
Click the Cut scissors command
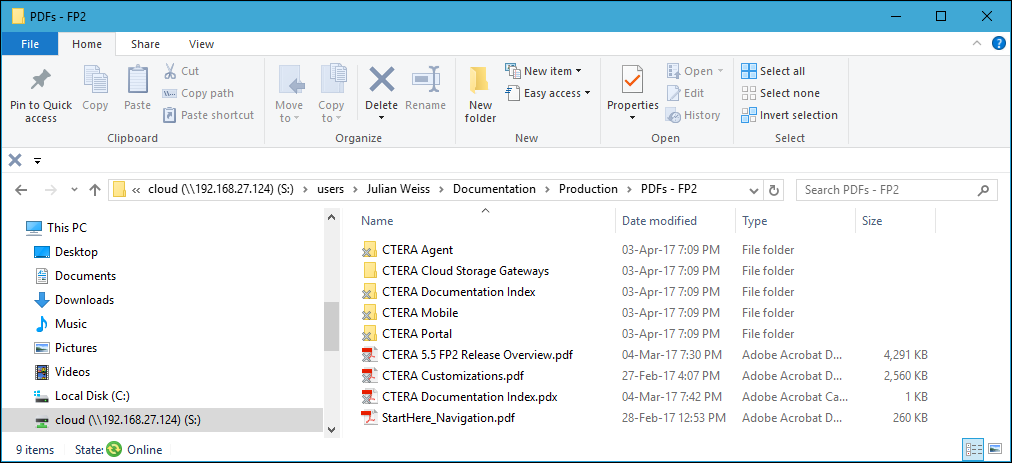pyautogui.click(x=181, y=71)
